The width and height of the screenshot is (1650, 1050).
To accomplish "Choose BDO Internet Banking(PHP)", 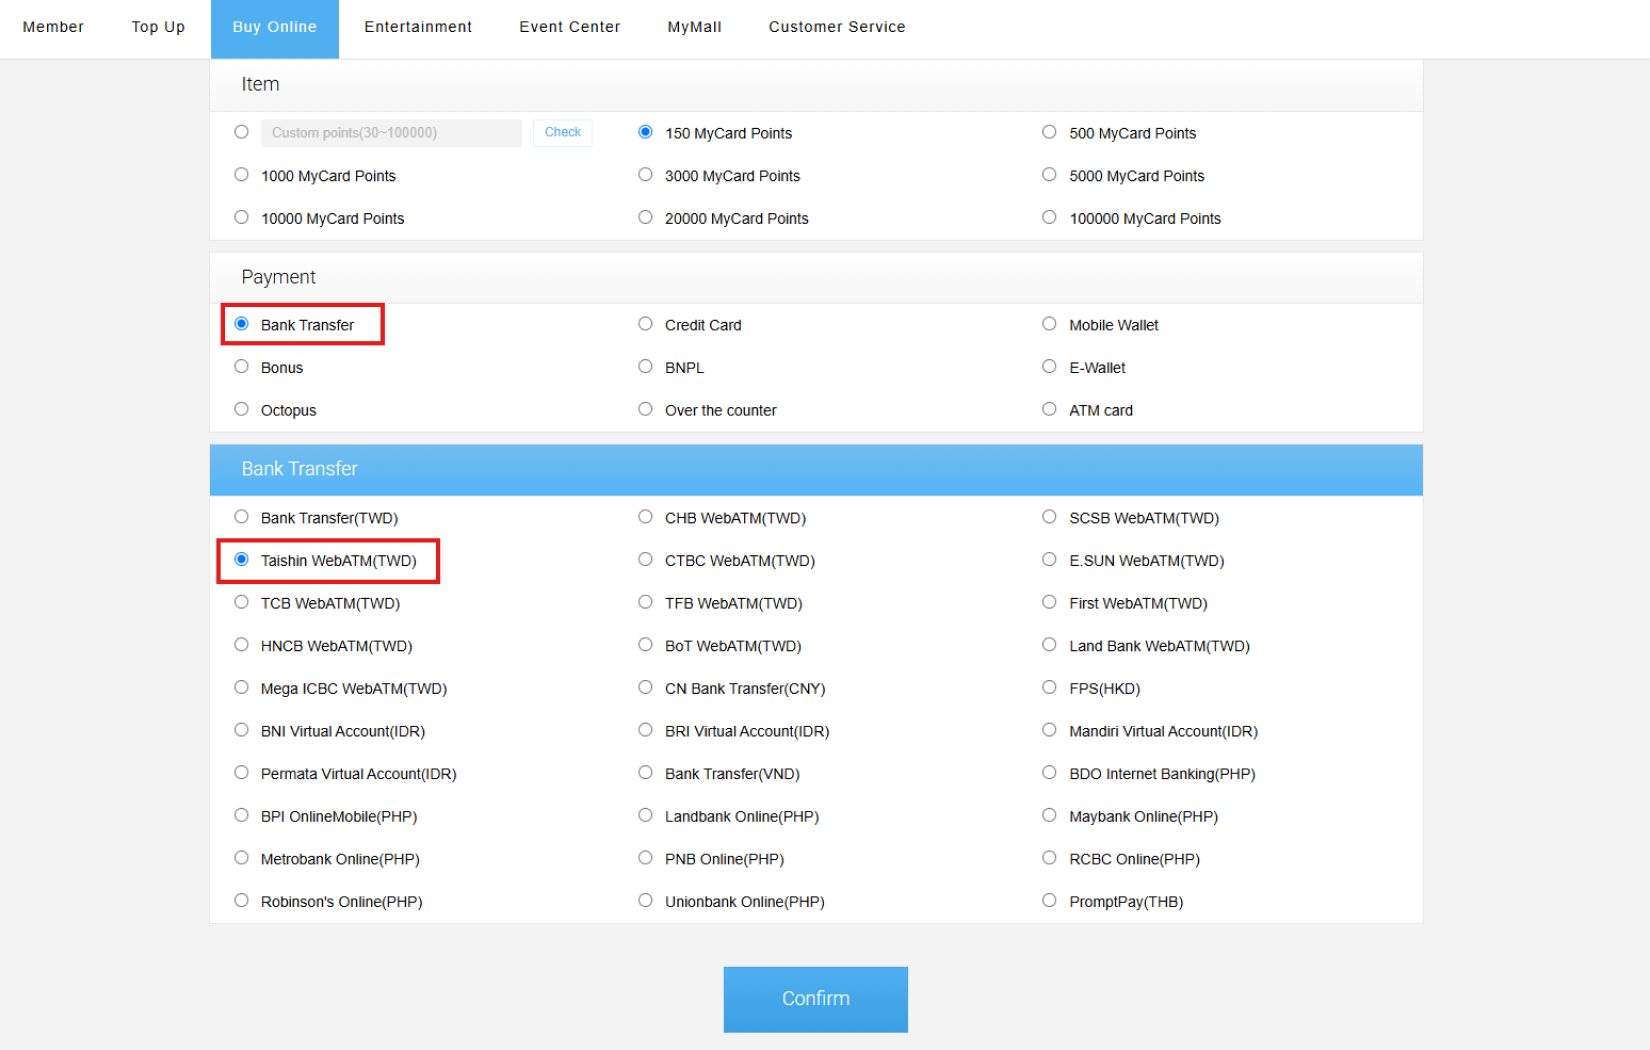I will pos(1049,773).
